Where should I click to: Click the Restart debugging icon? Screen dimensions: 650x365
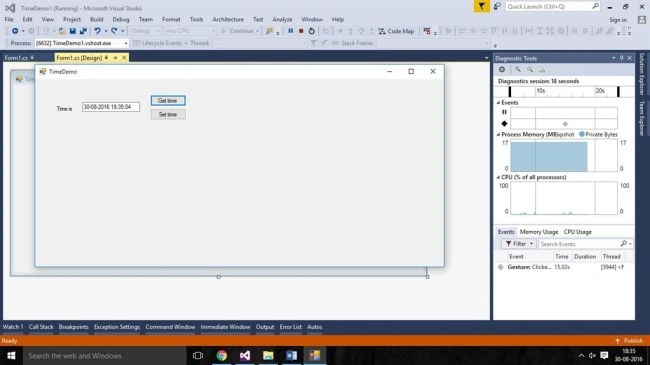pyautogui.click(x=311, y=31)
